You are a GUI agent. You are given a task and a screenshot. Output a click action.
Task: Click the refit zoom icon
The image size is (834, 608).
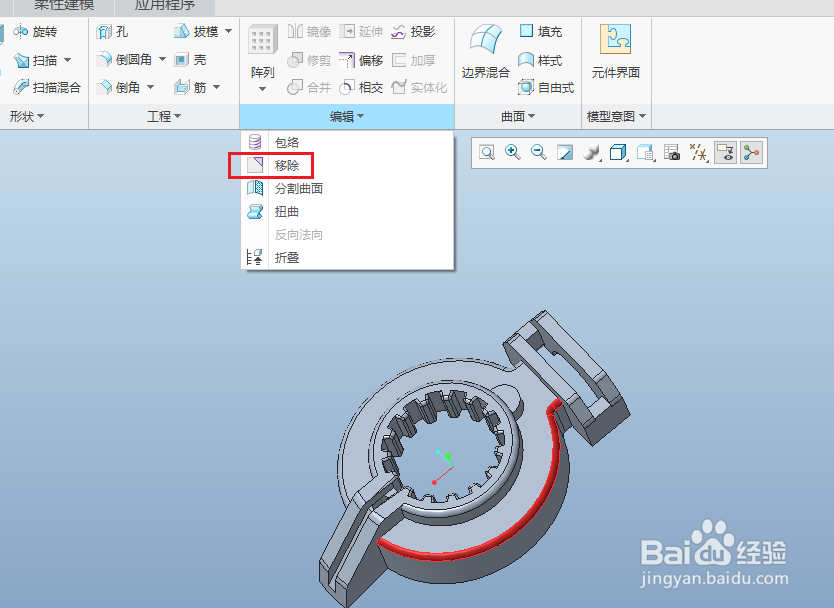[x=487, y=153]
